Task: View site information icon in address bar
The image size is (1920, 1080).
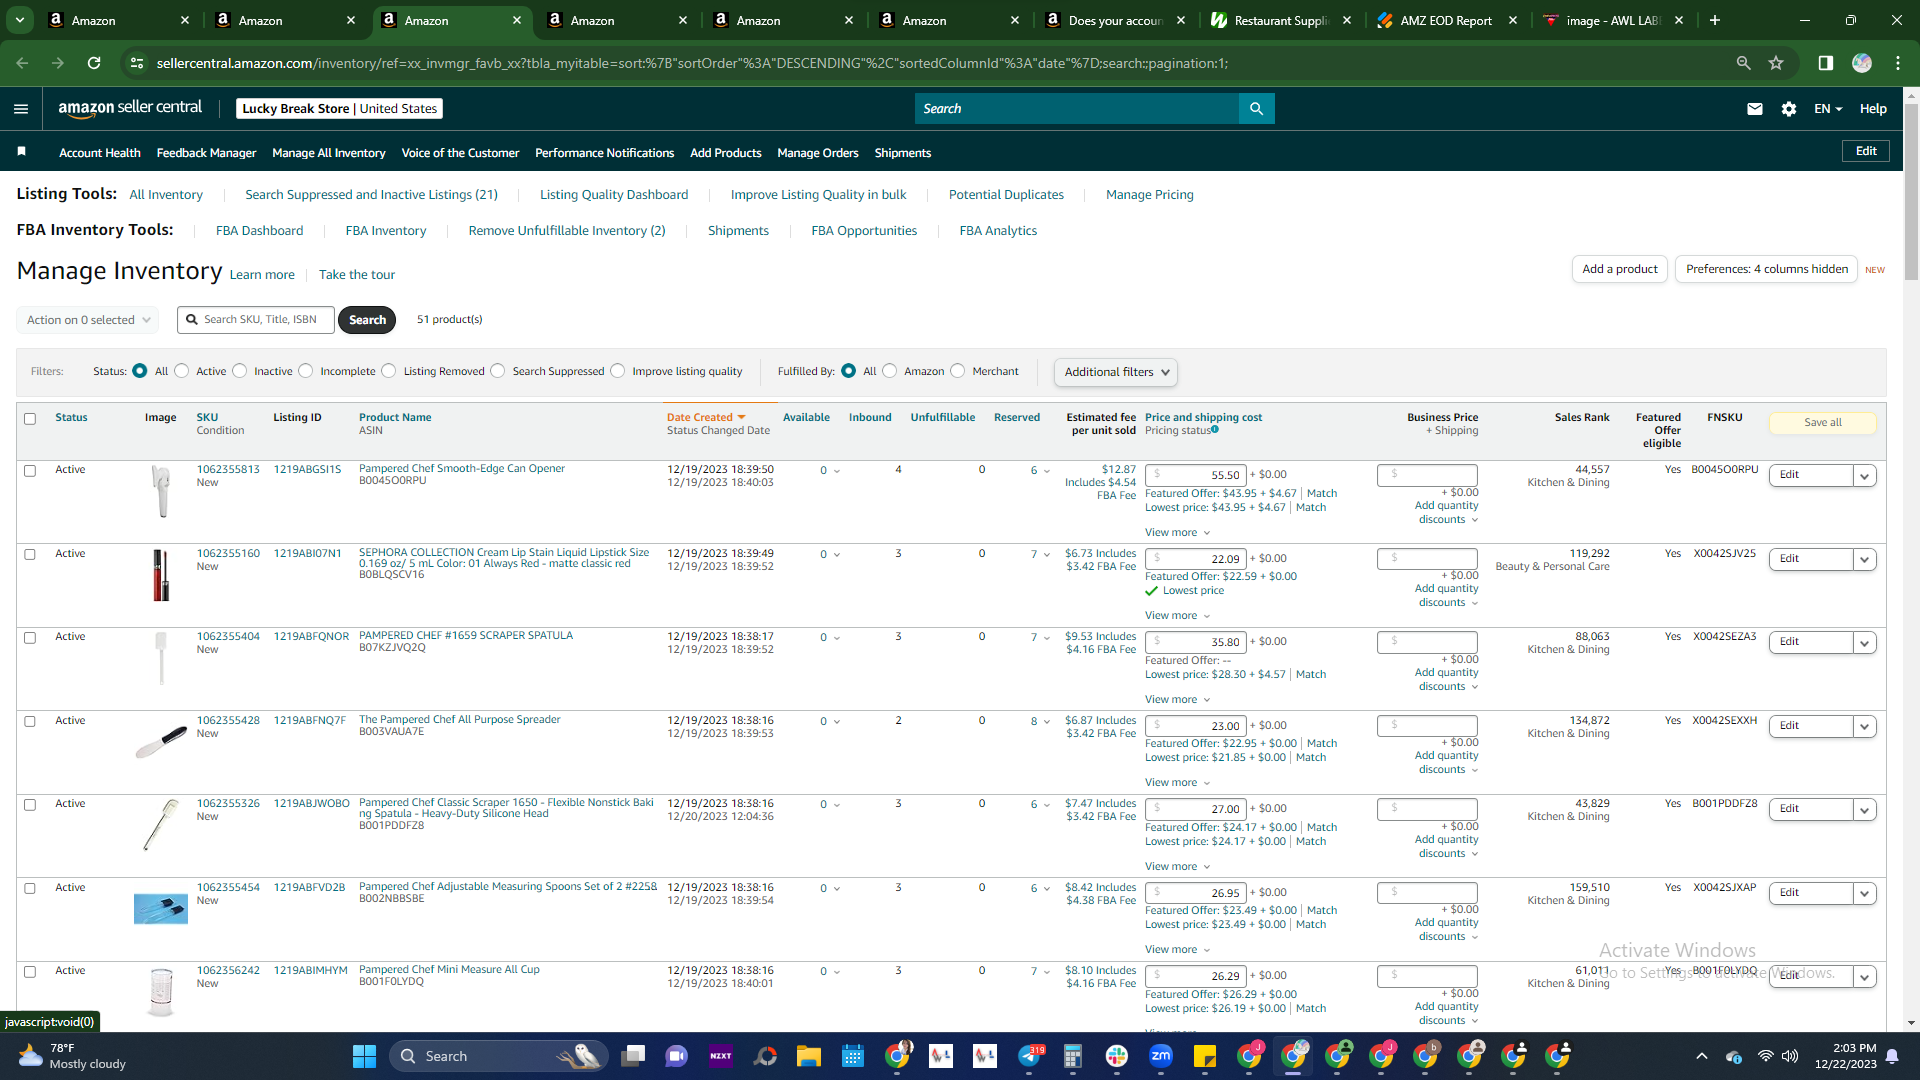Action: coord(137,63)
